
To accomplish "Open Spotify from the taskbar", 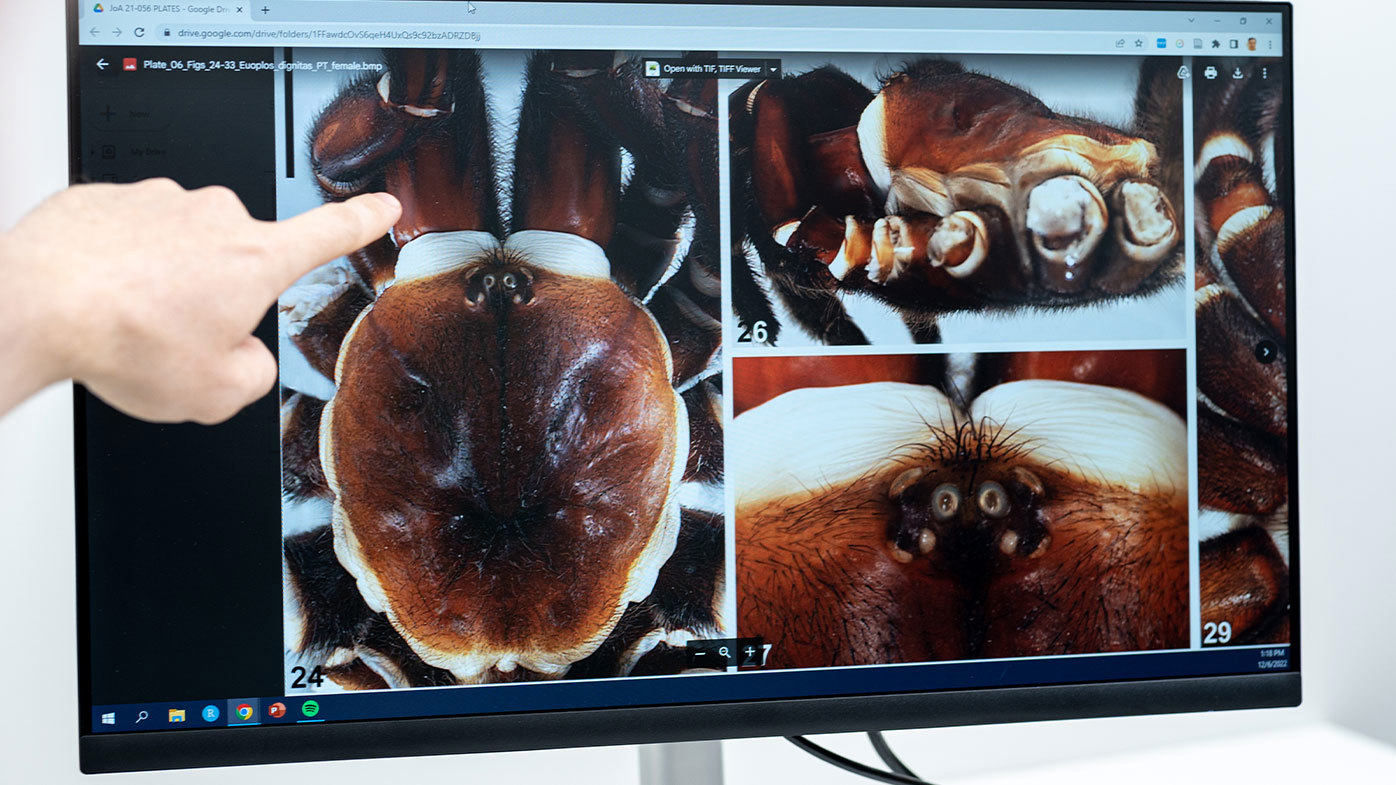I will pos(310,708).
